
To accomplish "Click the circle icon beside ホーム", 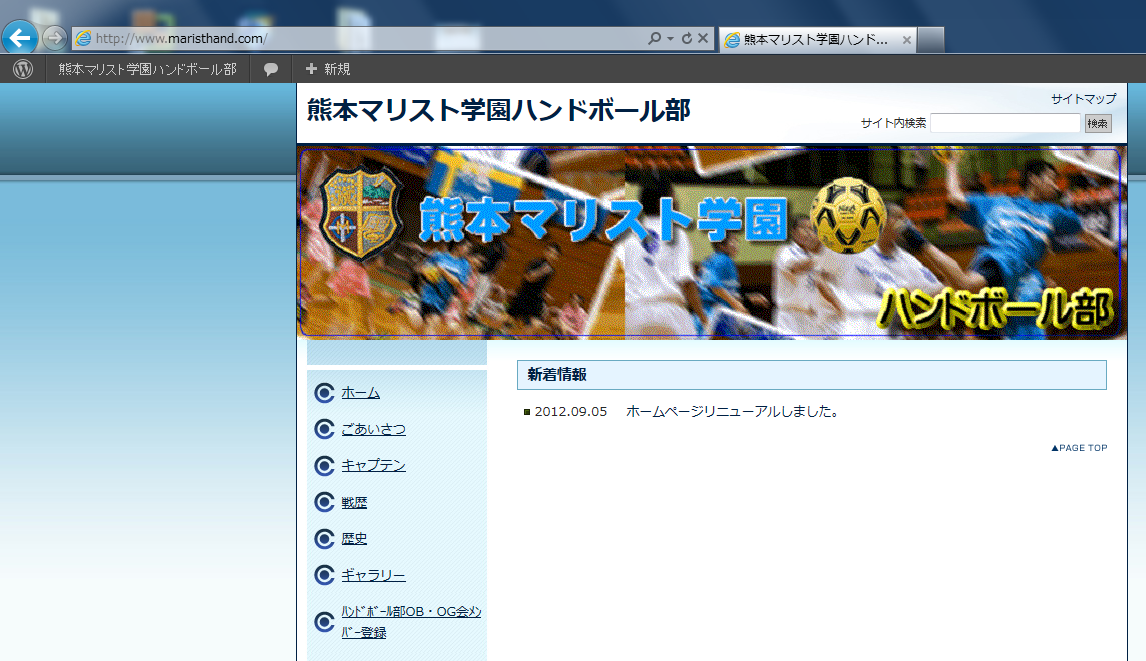I will (325, 393).
